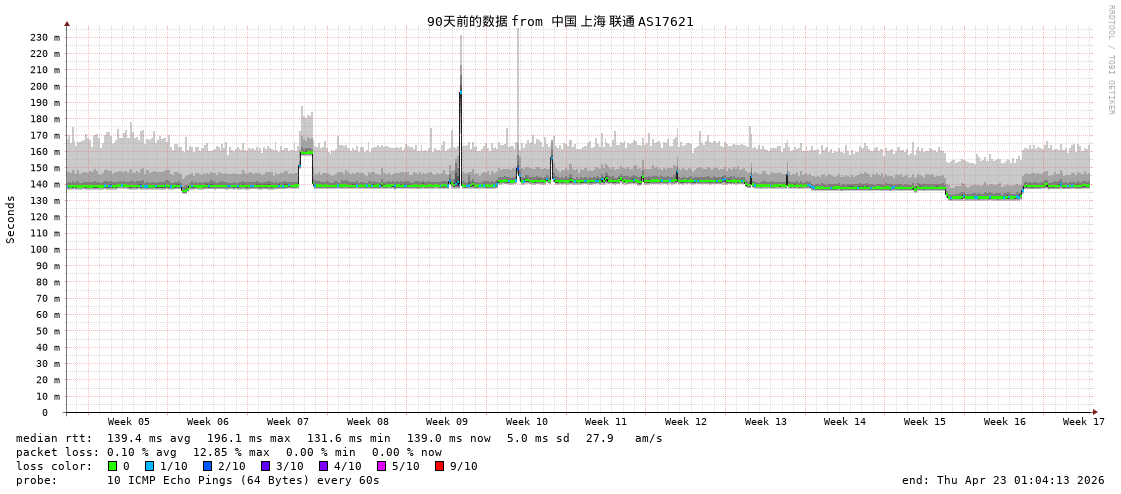The width and height of the screenshot is (1121, 494).
Task: Click the lowered latency dip in Week 16
Action: (984, 197)
